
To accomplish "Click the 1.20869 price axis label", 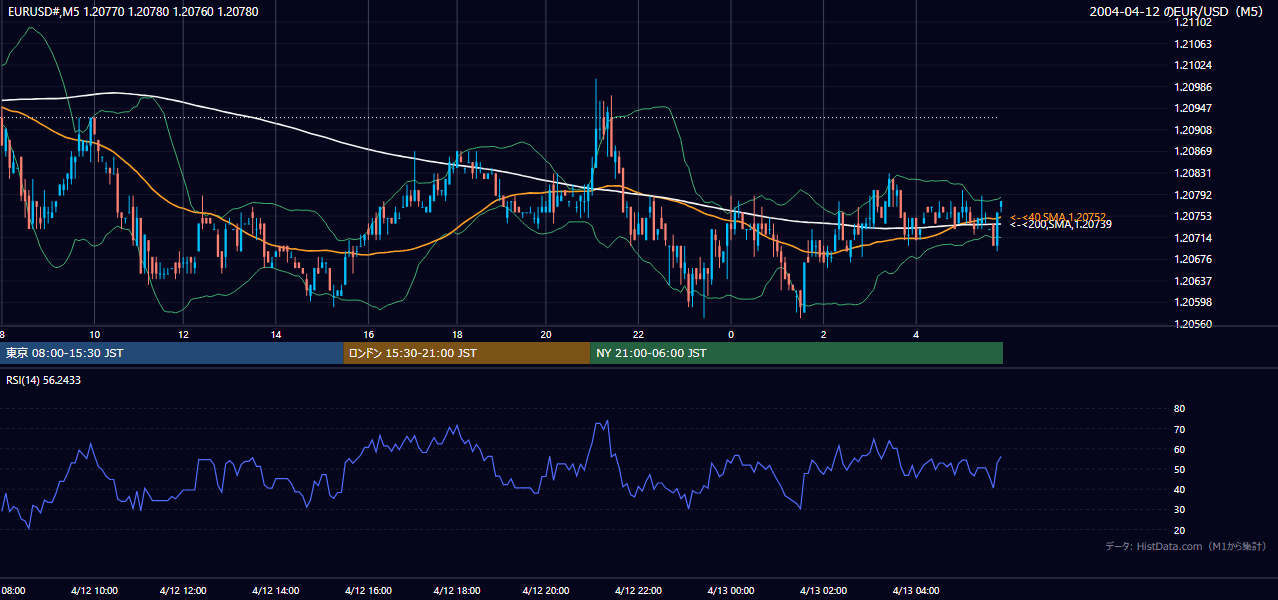I will point(1193,151).
